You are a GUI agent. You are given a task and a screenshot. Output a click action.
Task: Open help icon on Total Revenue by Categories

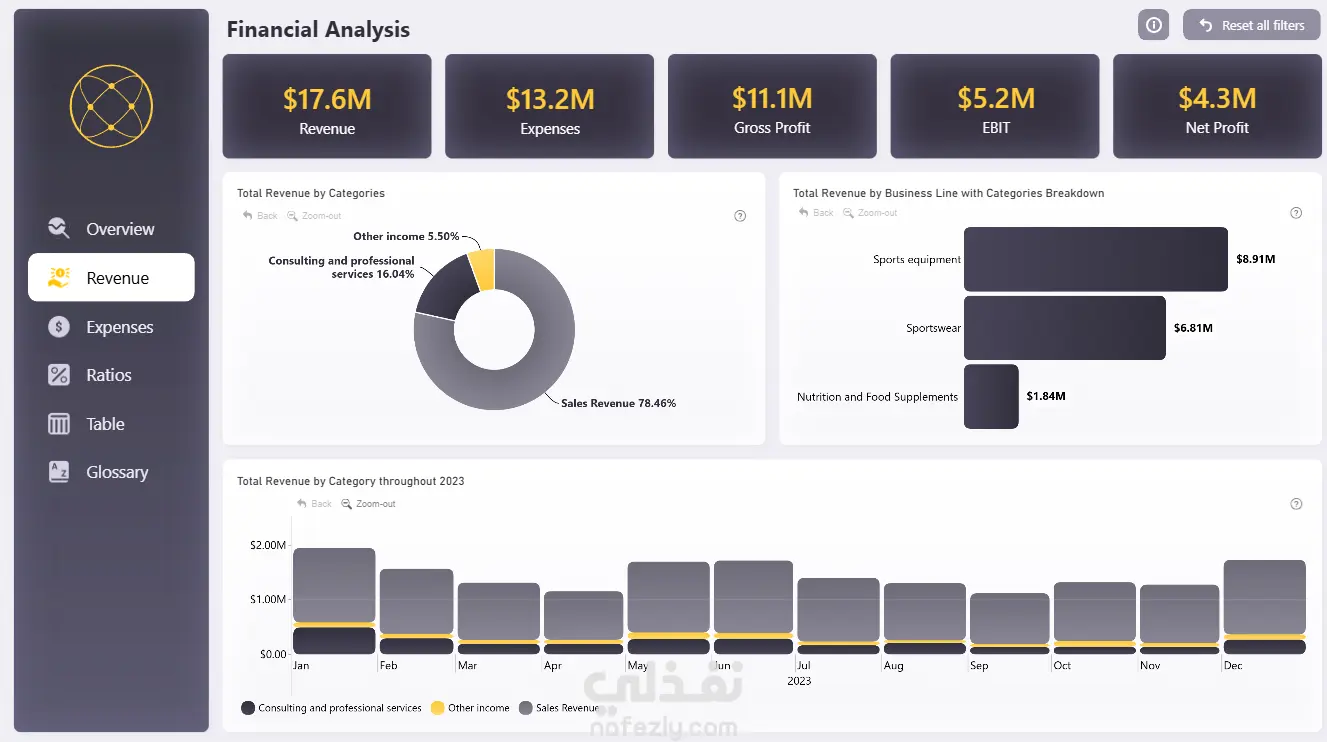coord(740,216)
